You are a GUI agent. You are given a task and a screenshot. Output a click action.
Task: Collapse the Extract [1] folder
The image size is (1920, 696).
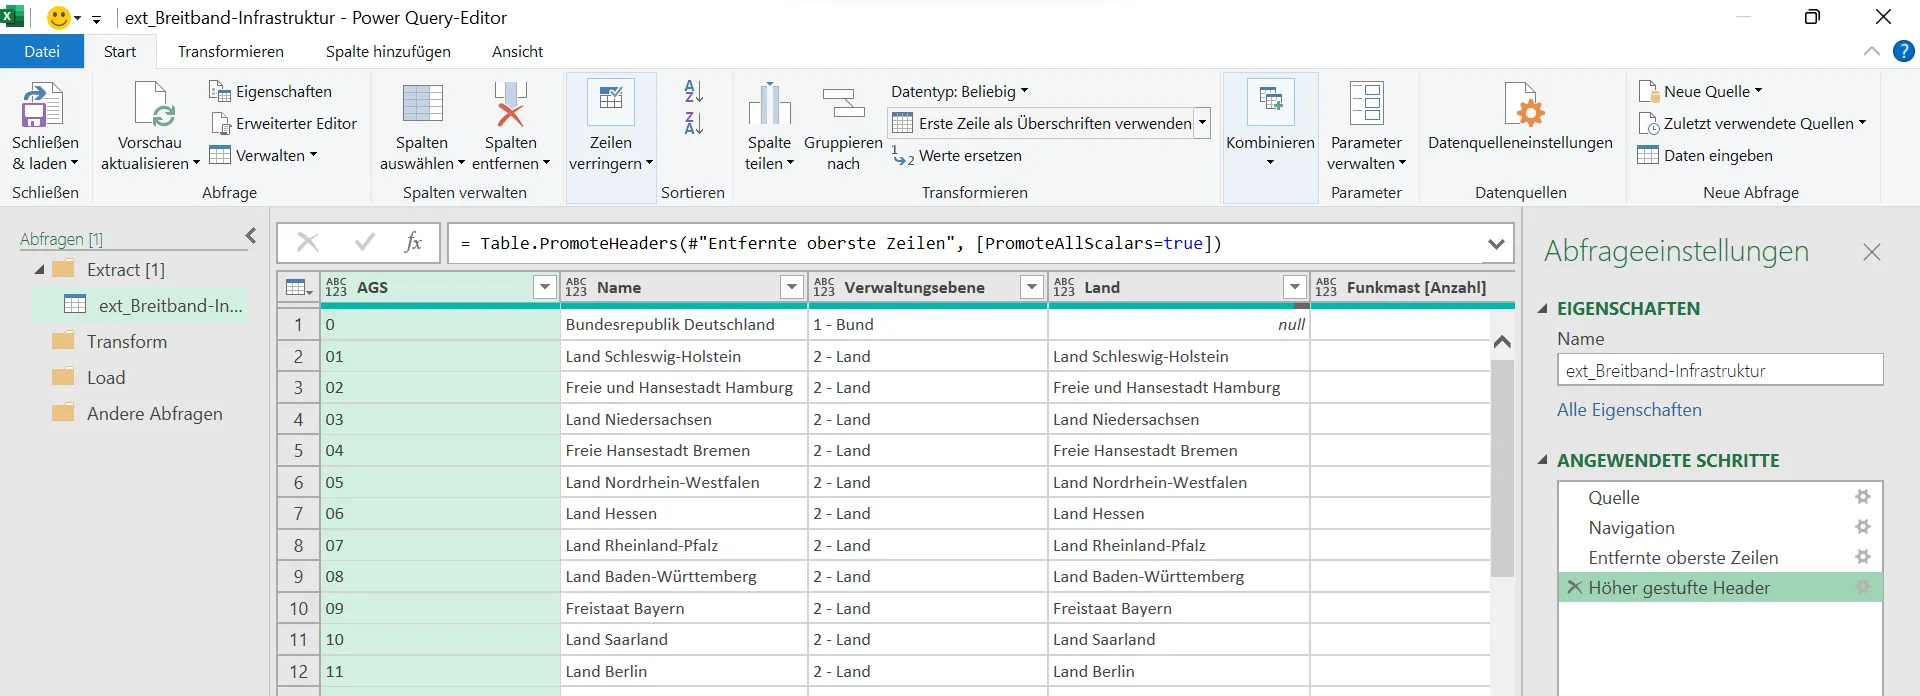[x=39, y=269]
